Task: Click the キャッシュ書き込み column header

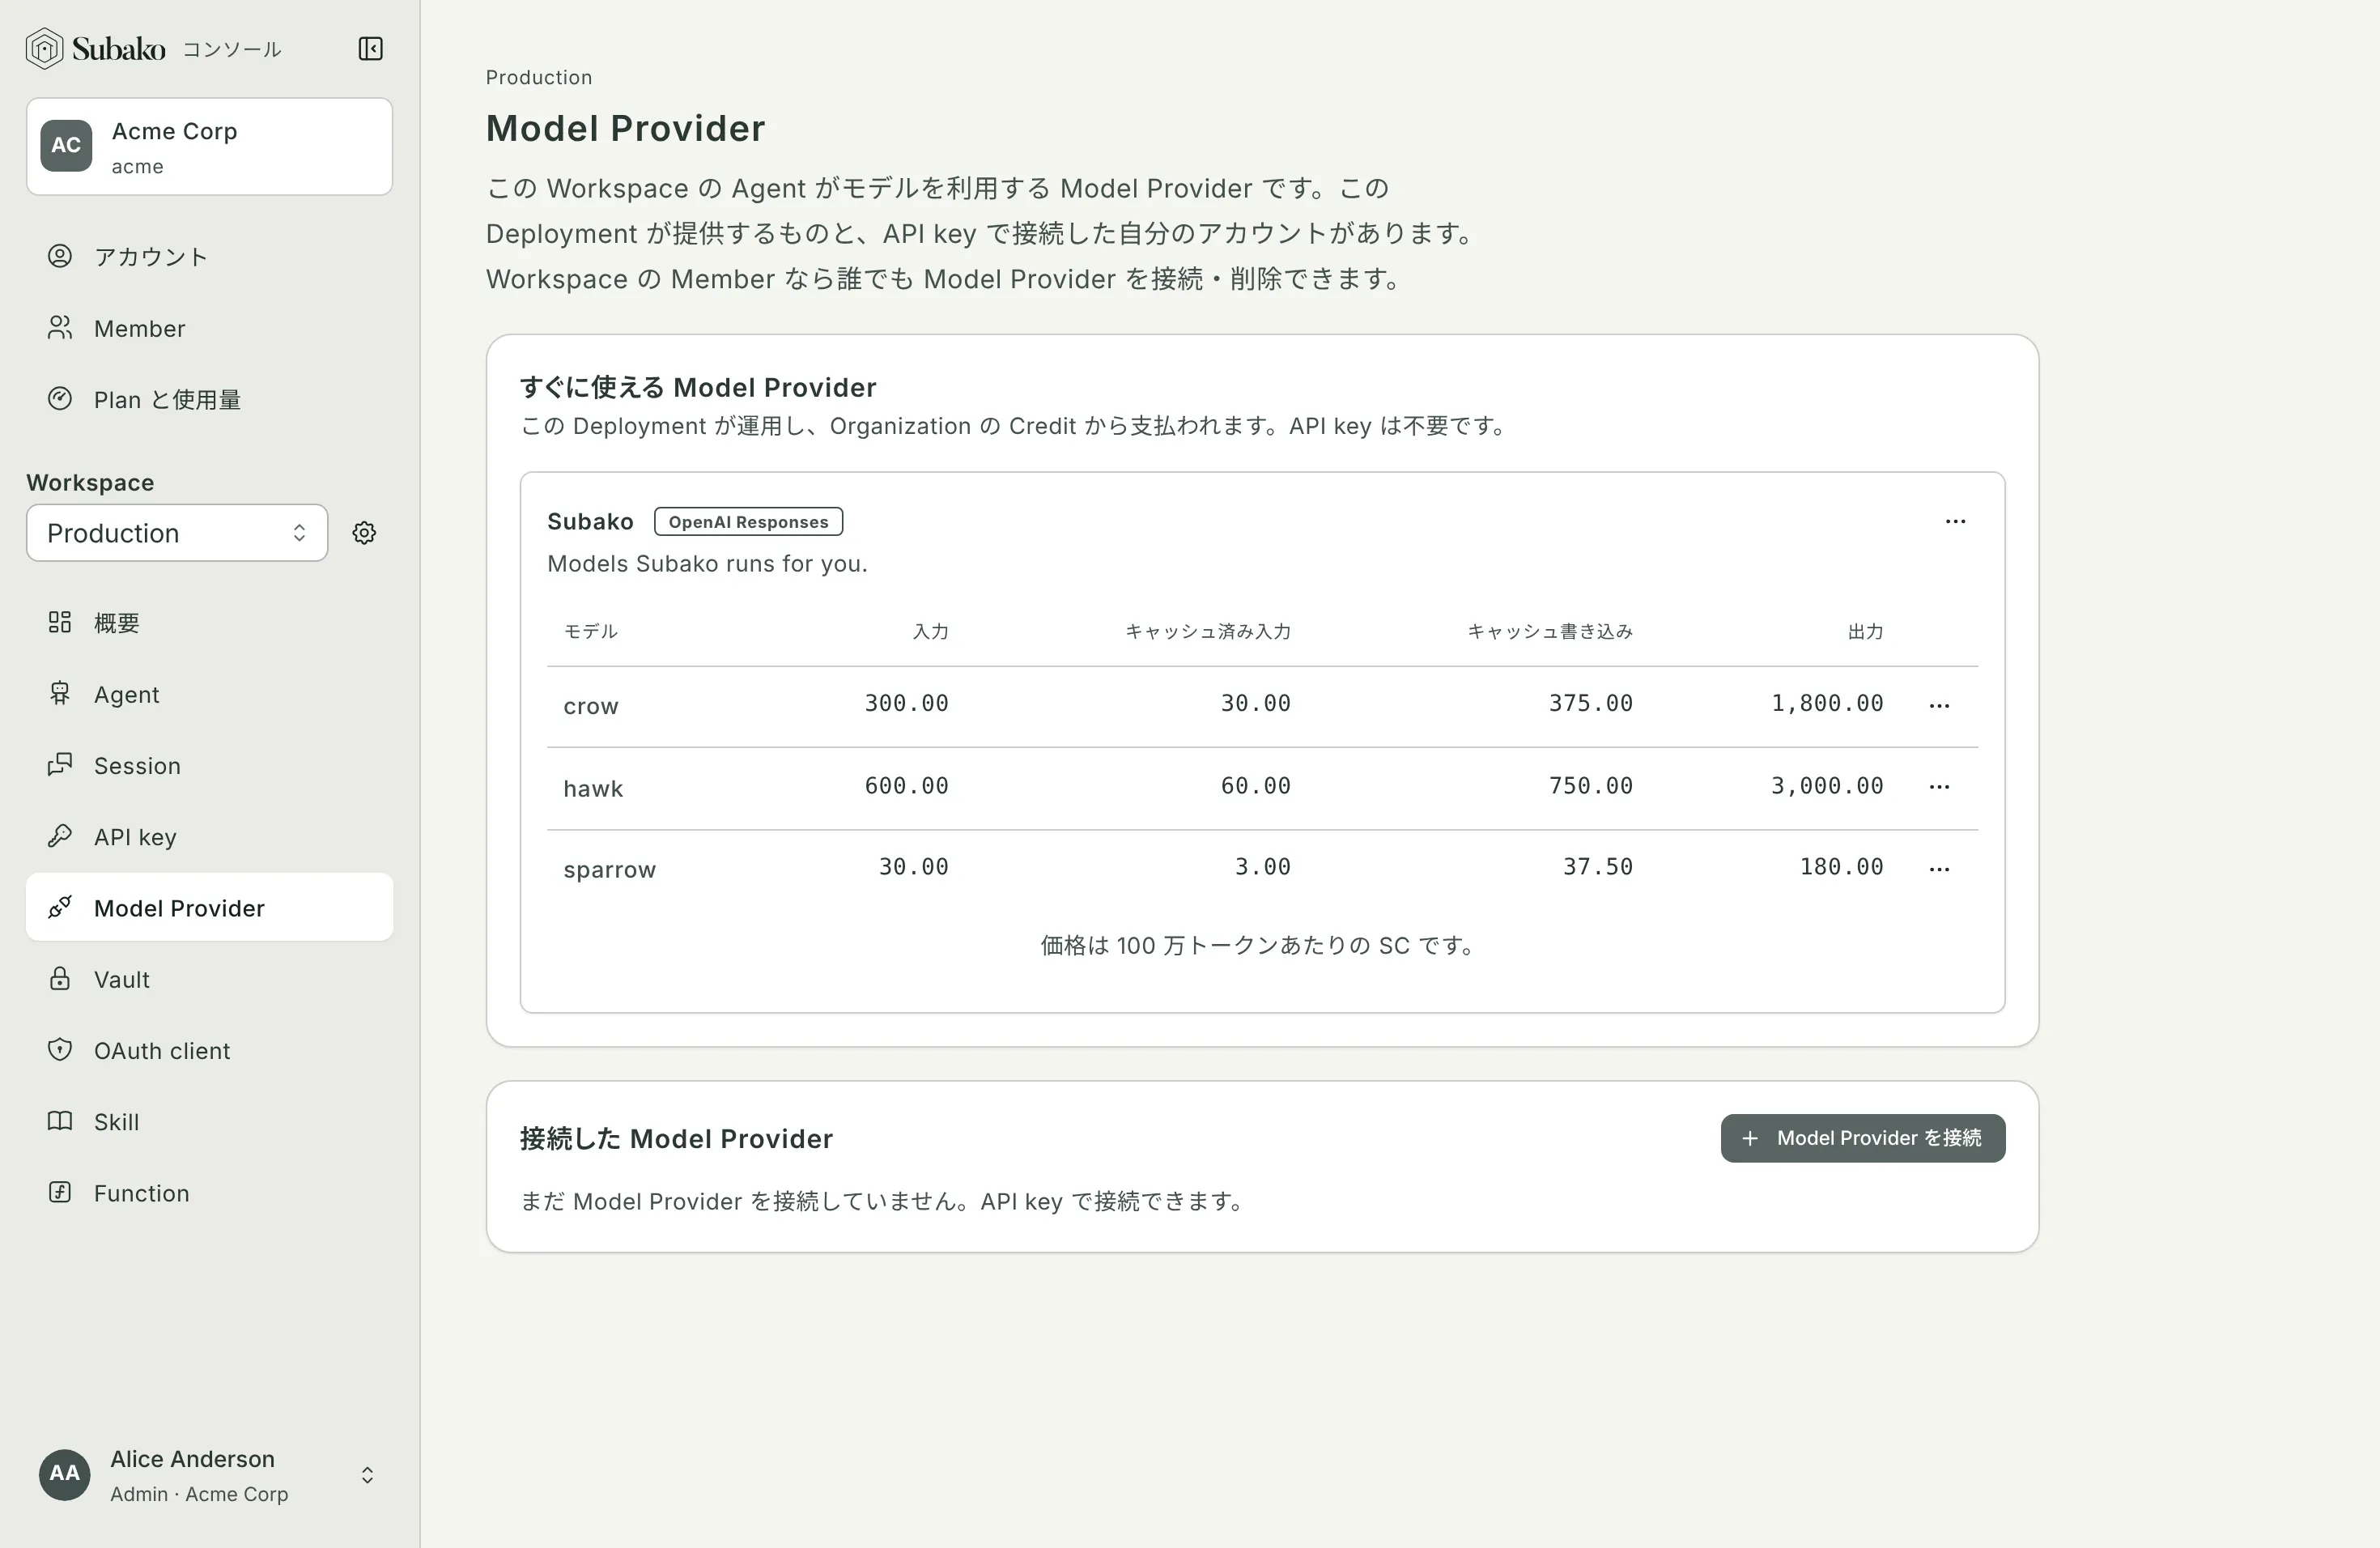Action: [1550, 631]
